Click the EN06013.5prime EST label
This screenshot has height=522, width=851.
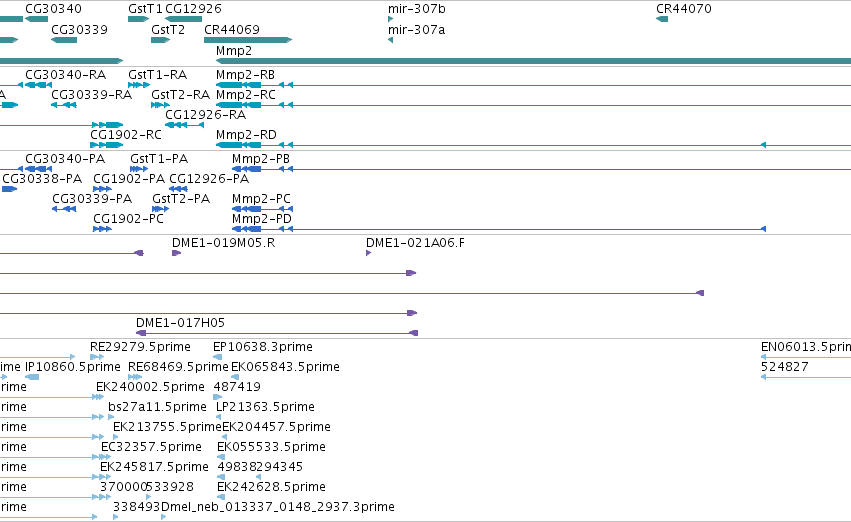[x=806, y=347]
